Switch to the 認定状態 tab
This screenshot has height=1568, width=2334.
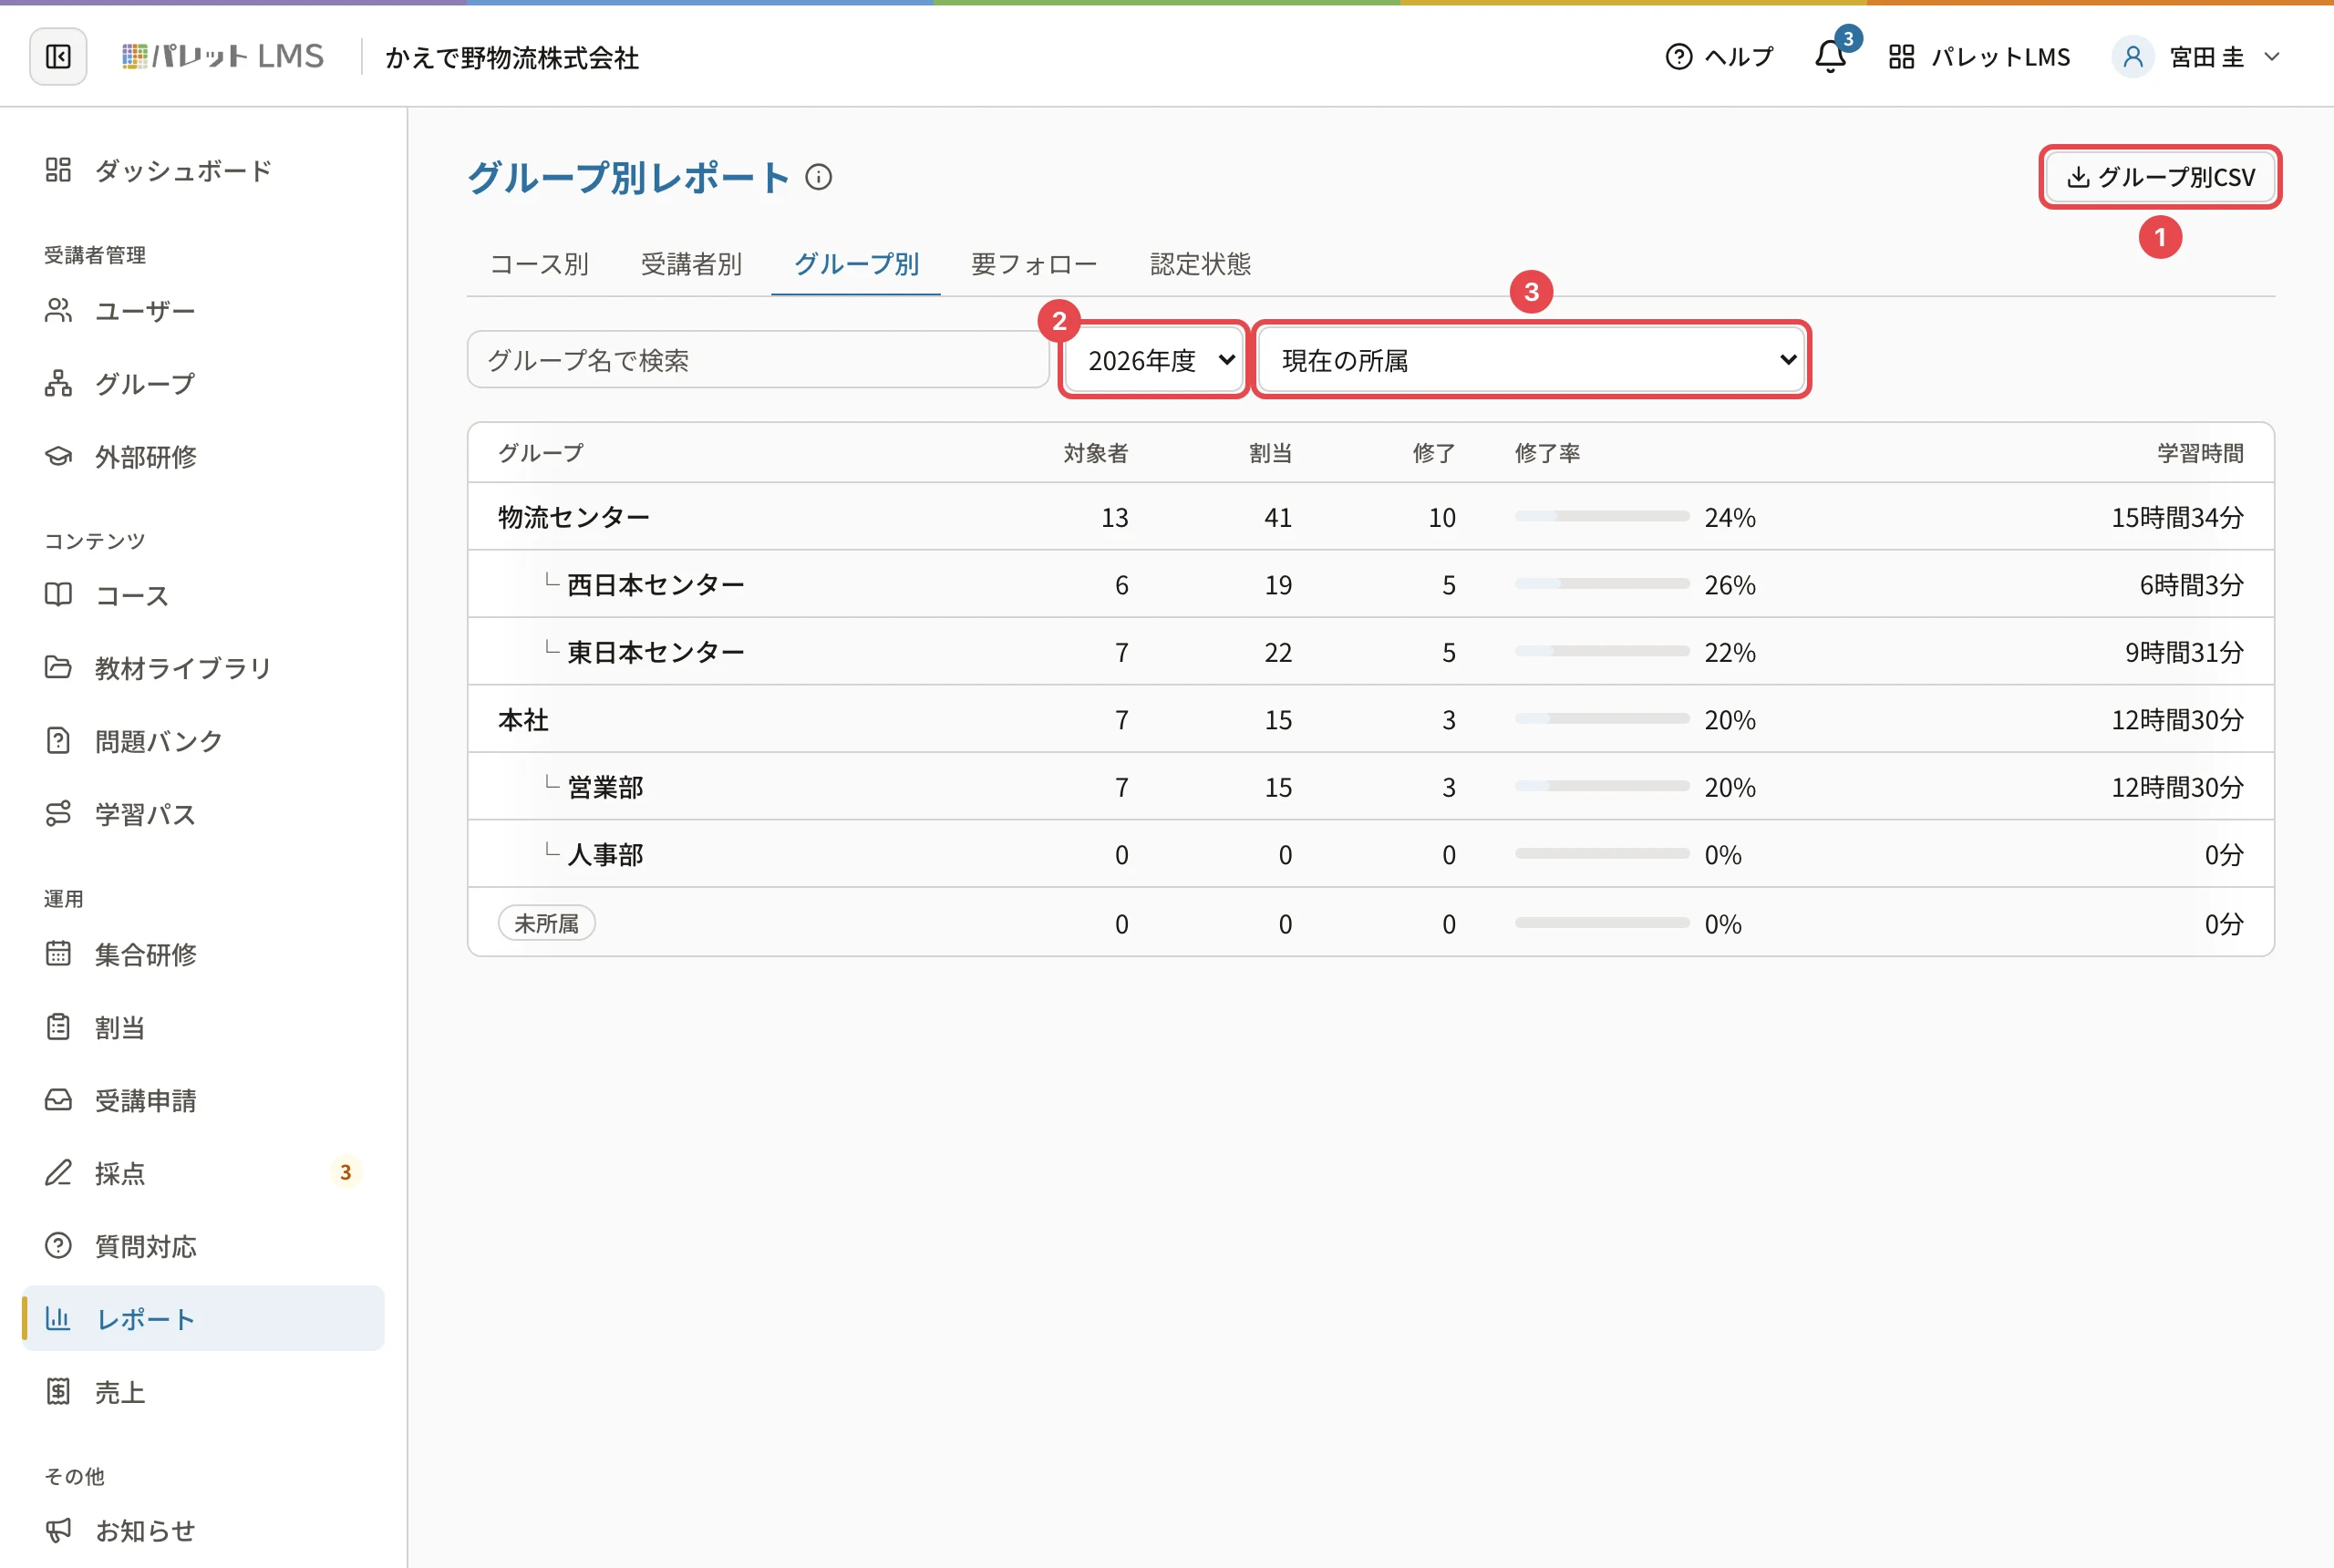point(1200,264)
